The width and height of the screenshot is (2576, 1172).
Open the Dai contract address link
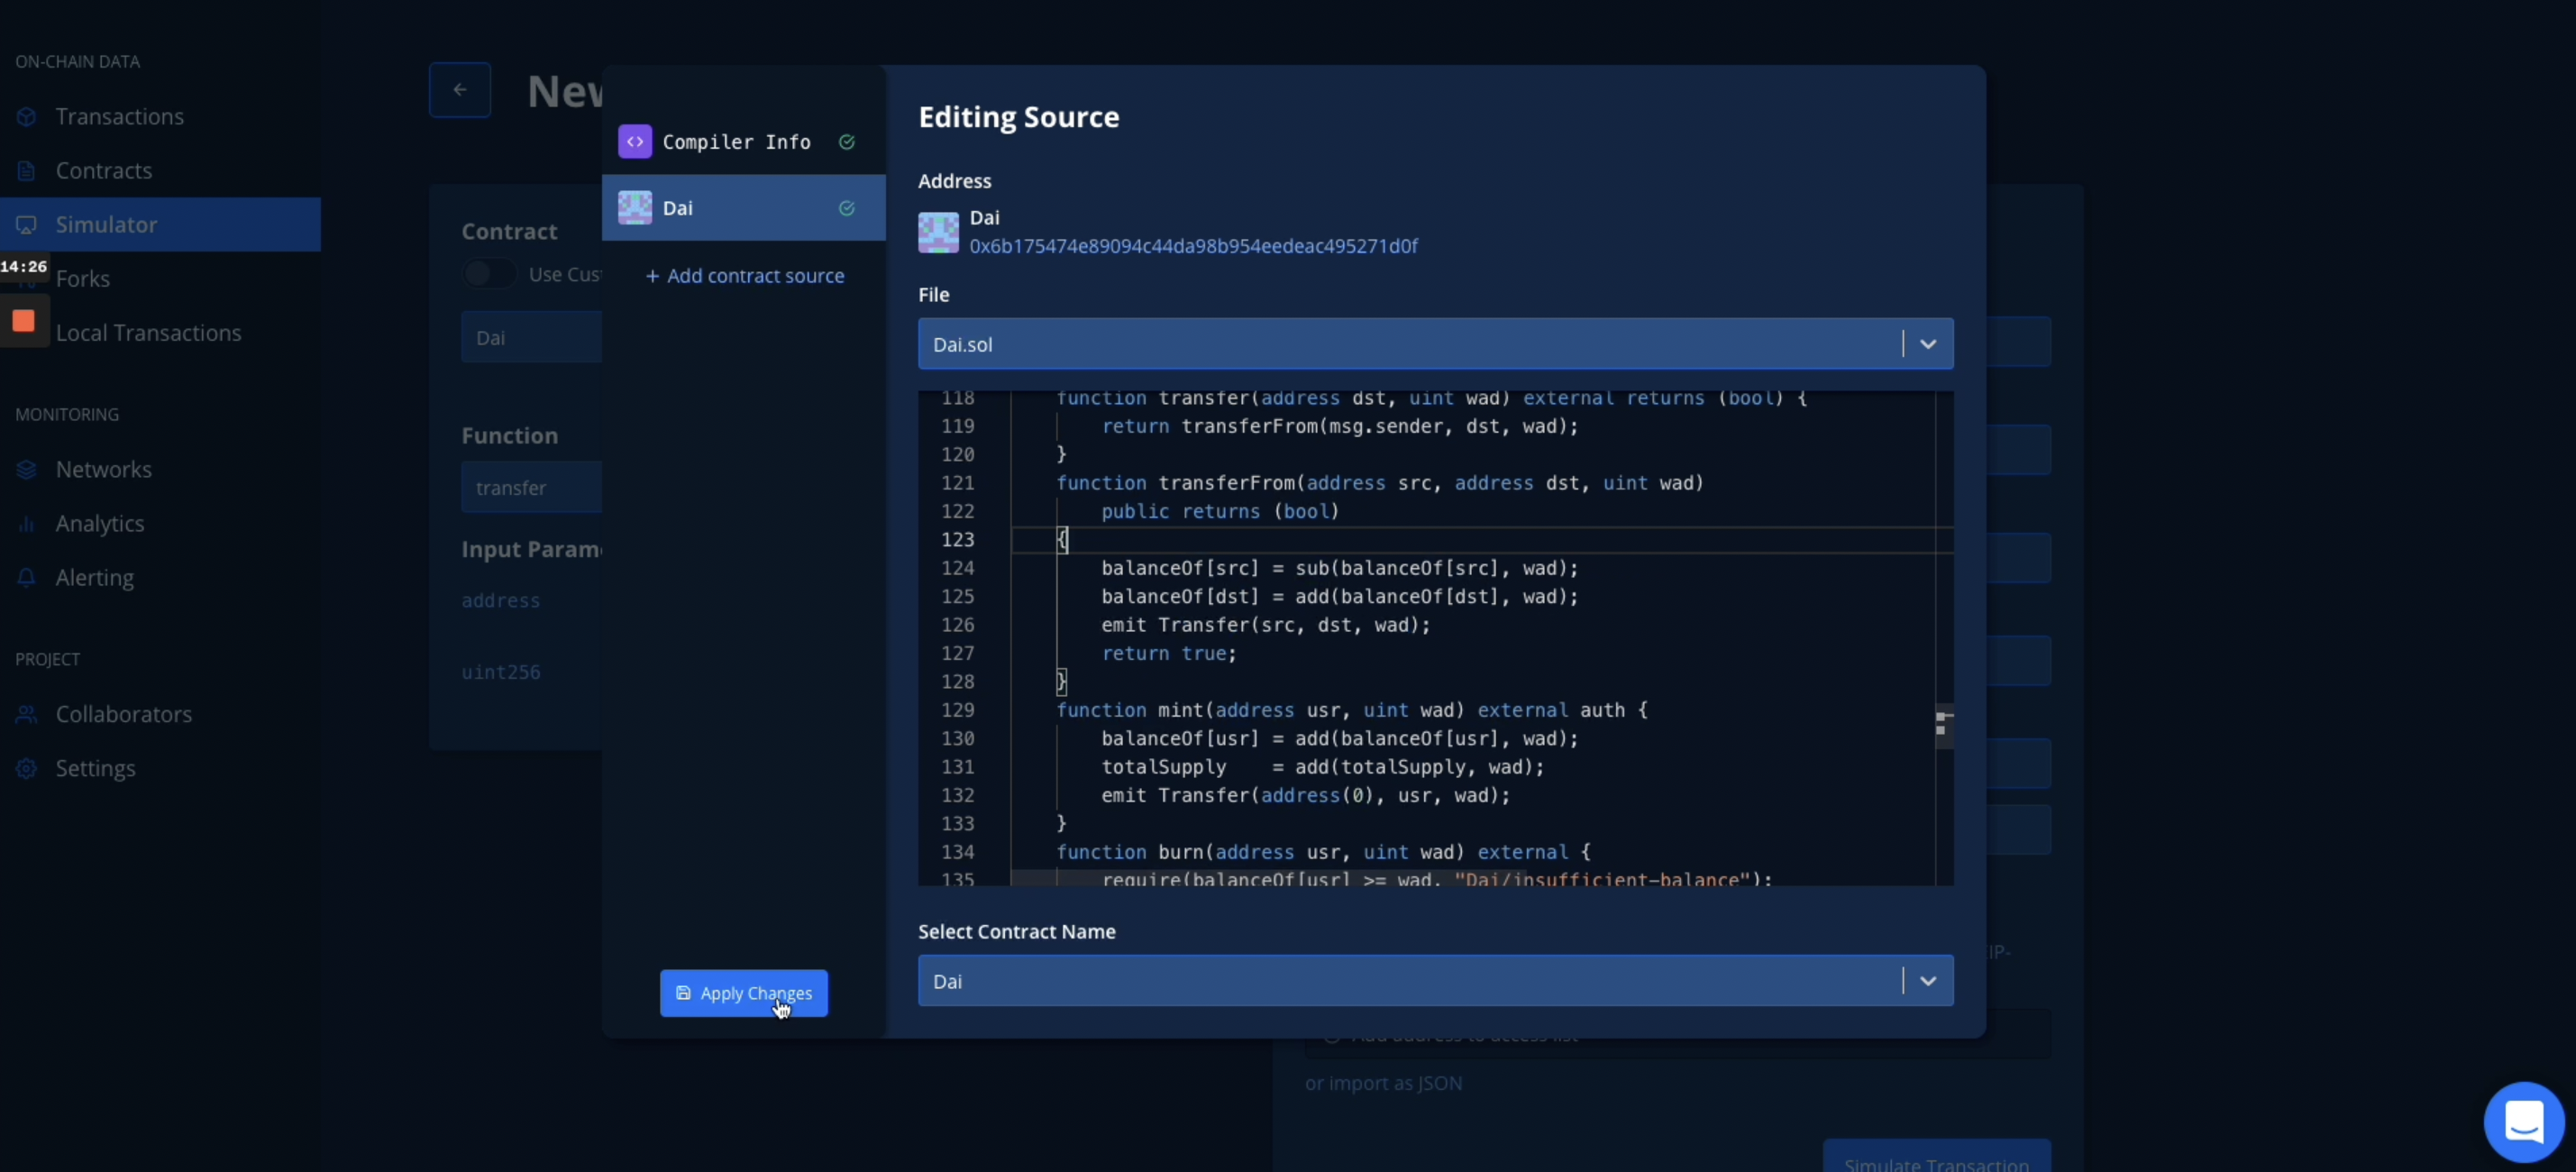pos(1193,246)
